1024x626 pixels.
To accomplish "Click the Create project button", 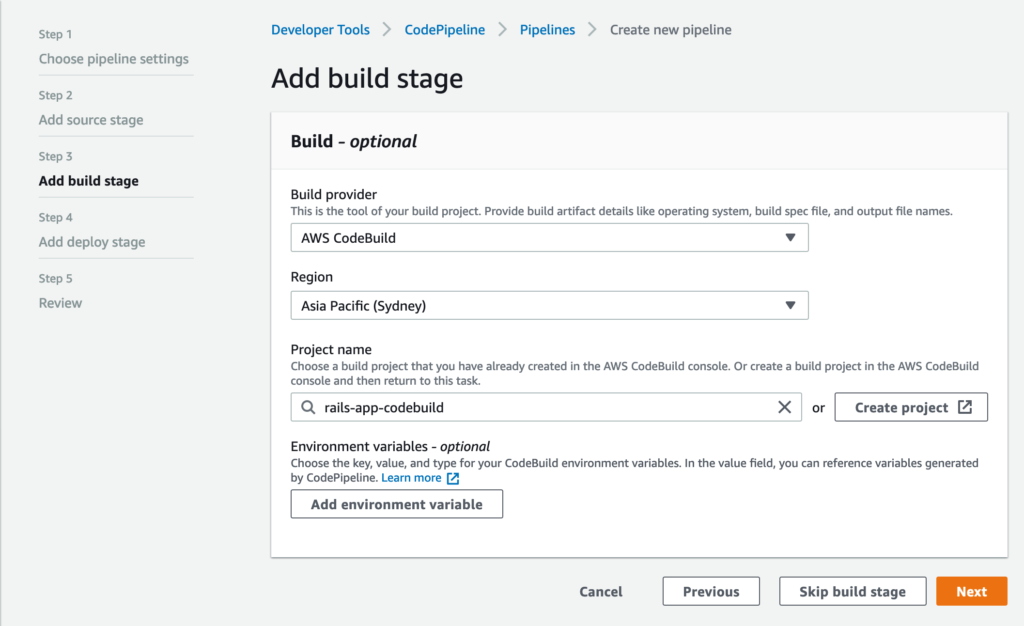I will (x=911, y=407).
